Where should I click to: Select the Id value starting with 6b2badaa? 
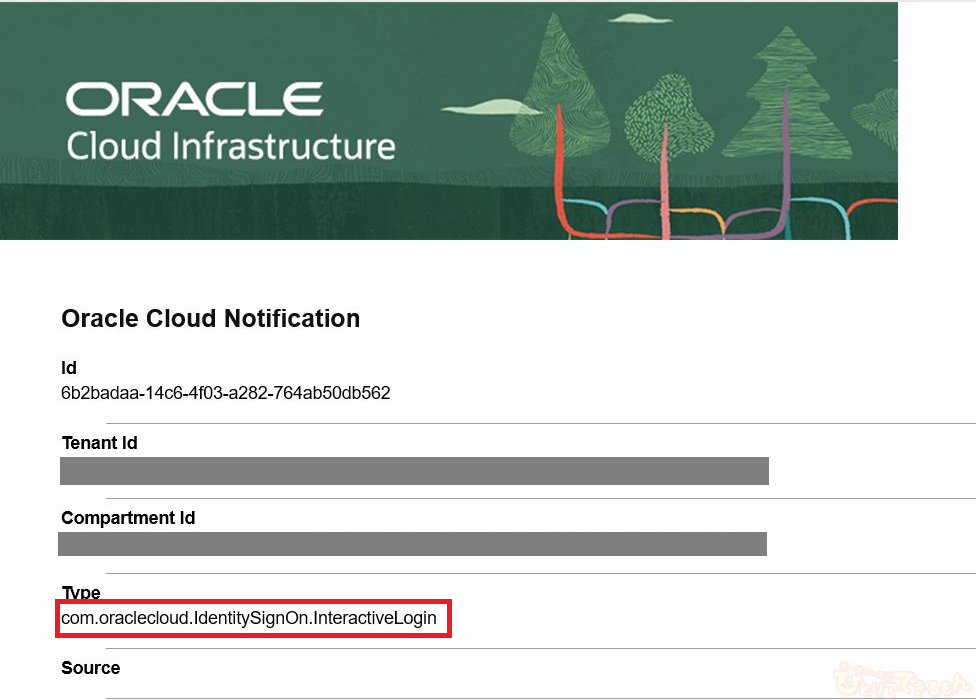tap(225, 393)
